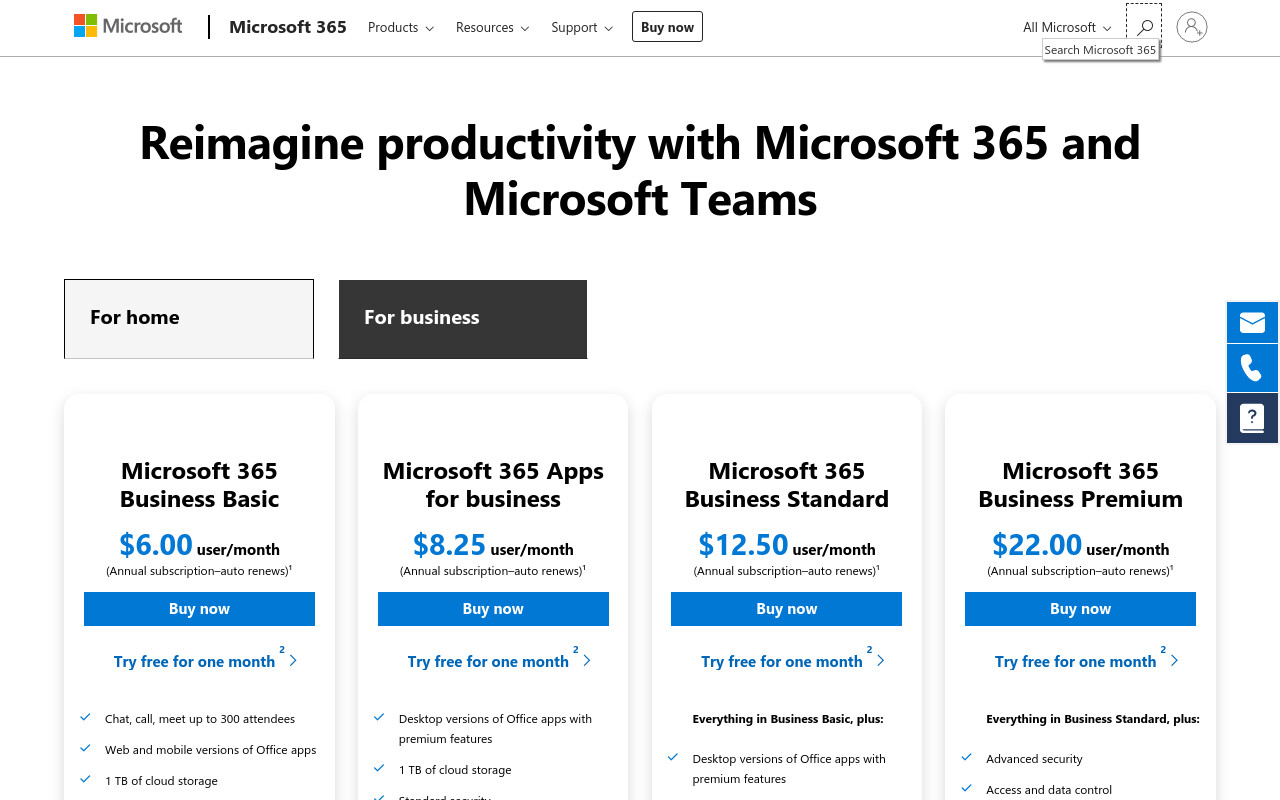
Task: Click 'Chat, call, meet up to 300 attendees'
Action: pyautogui.click(x=200, y=719)
